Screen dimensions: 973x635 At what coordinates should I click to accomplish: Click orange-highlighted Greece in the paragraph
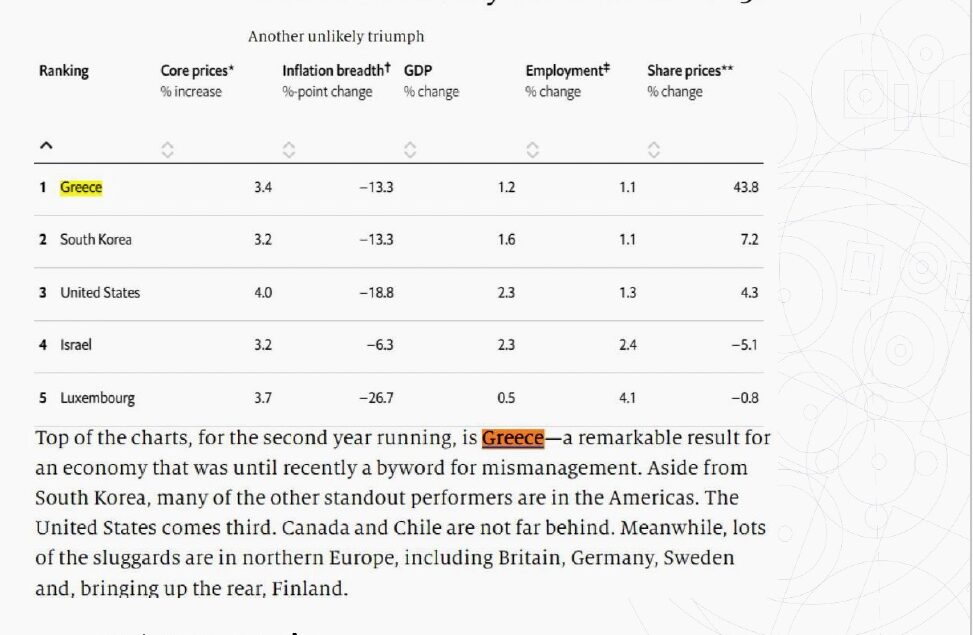512,438
